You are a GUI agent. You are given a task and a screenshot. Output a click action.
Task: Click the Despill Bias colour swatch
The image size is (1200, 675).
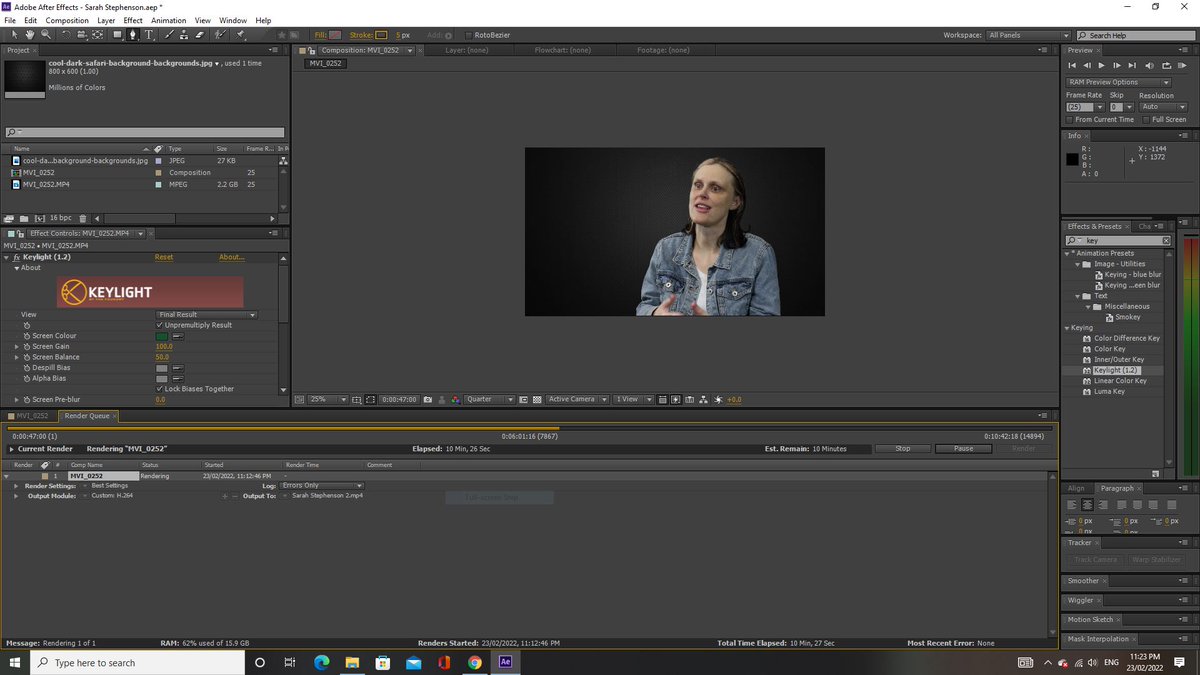163,368
